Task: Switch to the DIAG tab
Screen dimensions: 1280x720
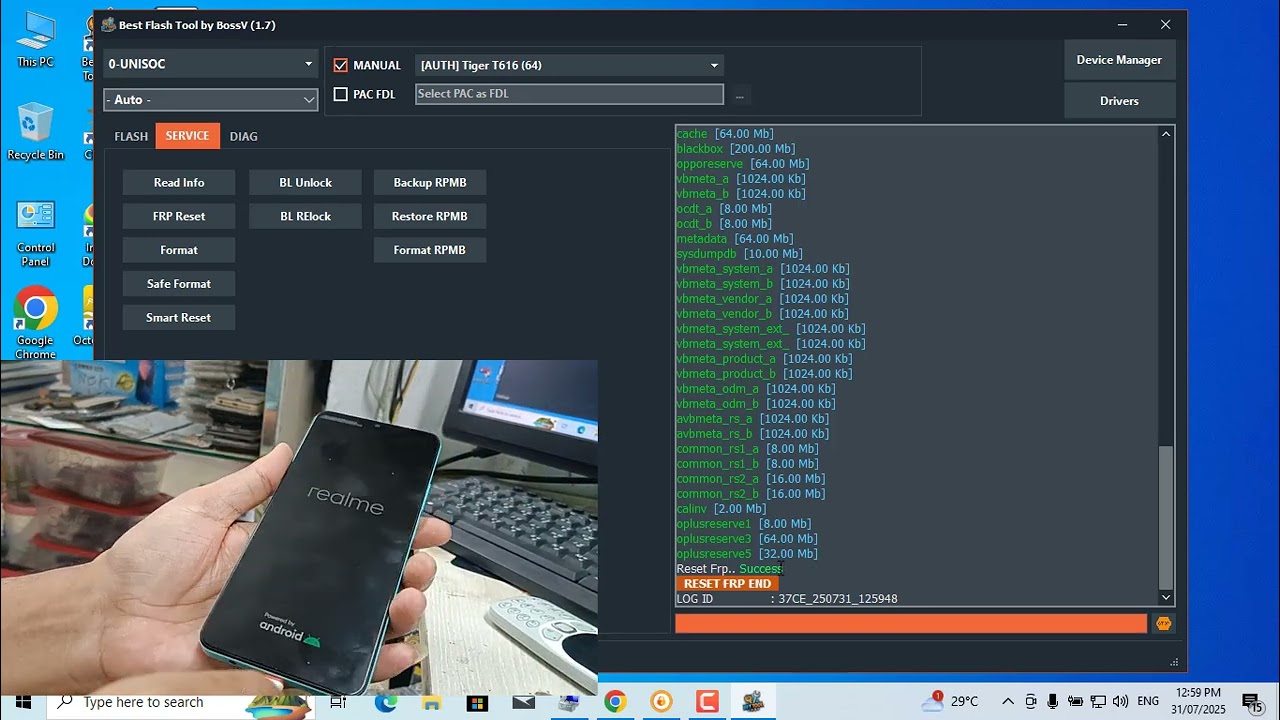Action: point(243,136)
